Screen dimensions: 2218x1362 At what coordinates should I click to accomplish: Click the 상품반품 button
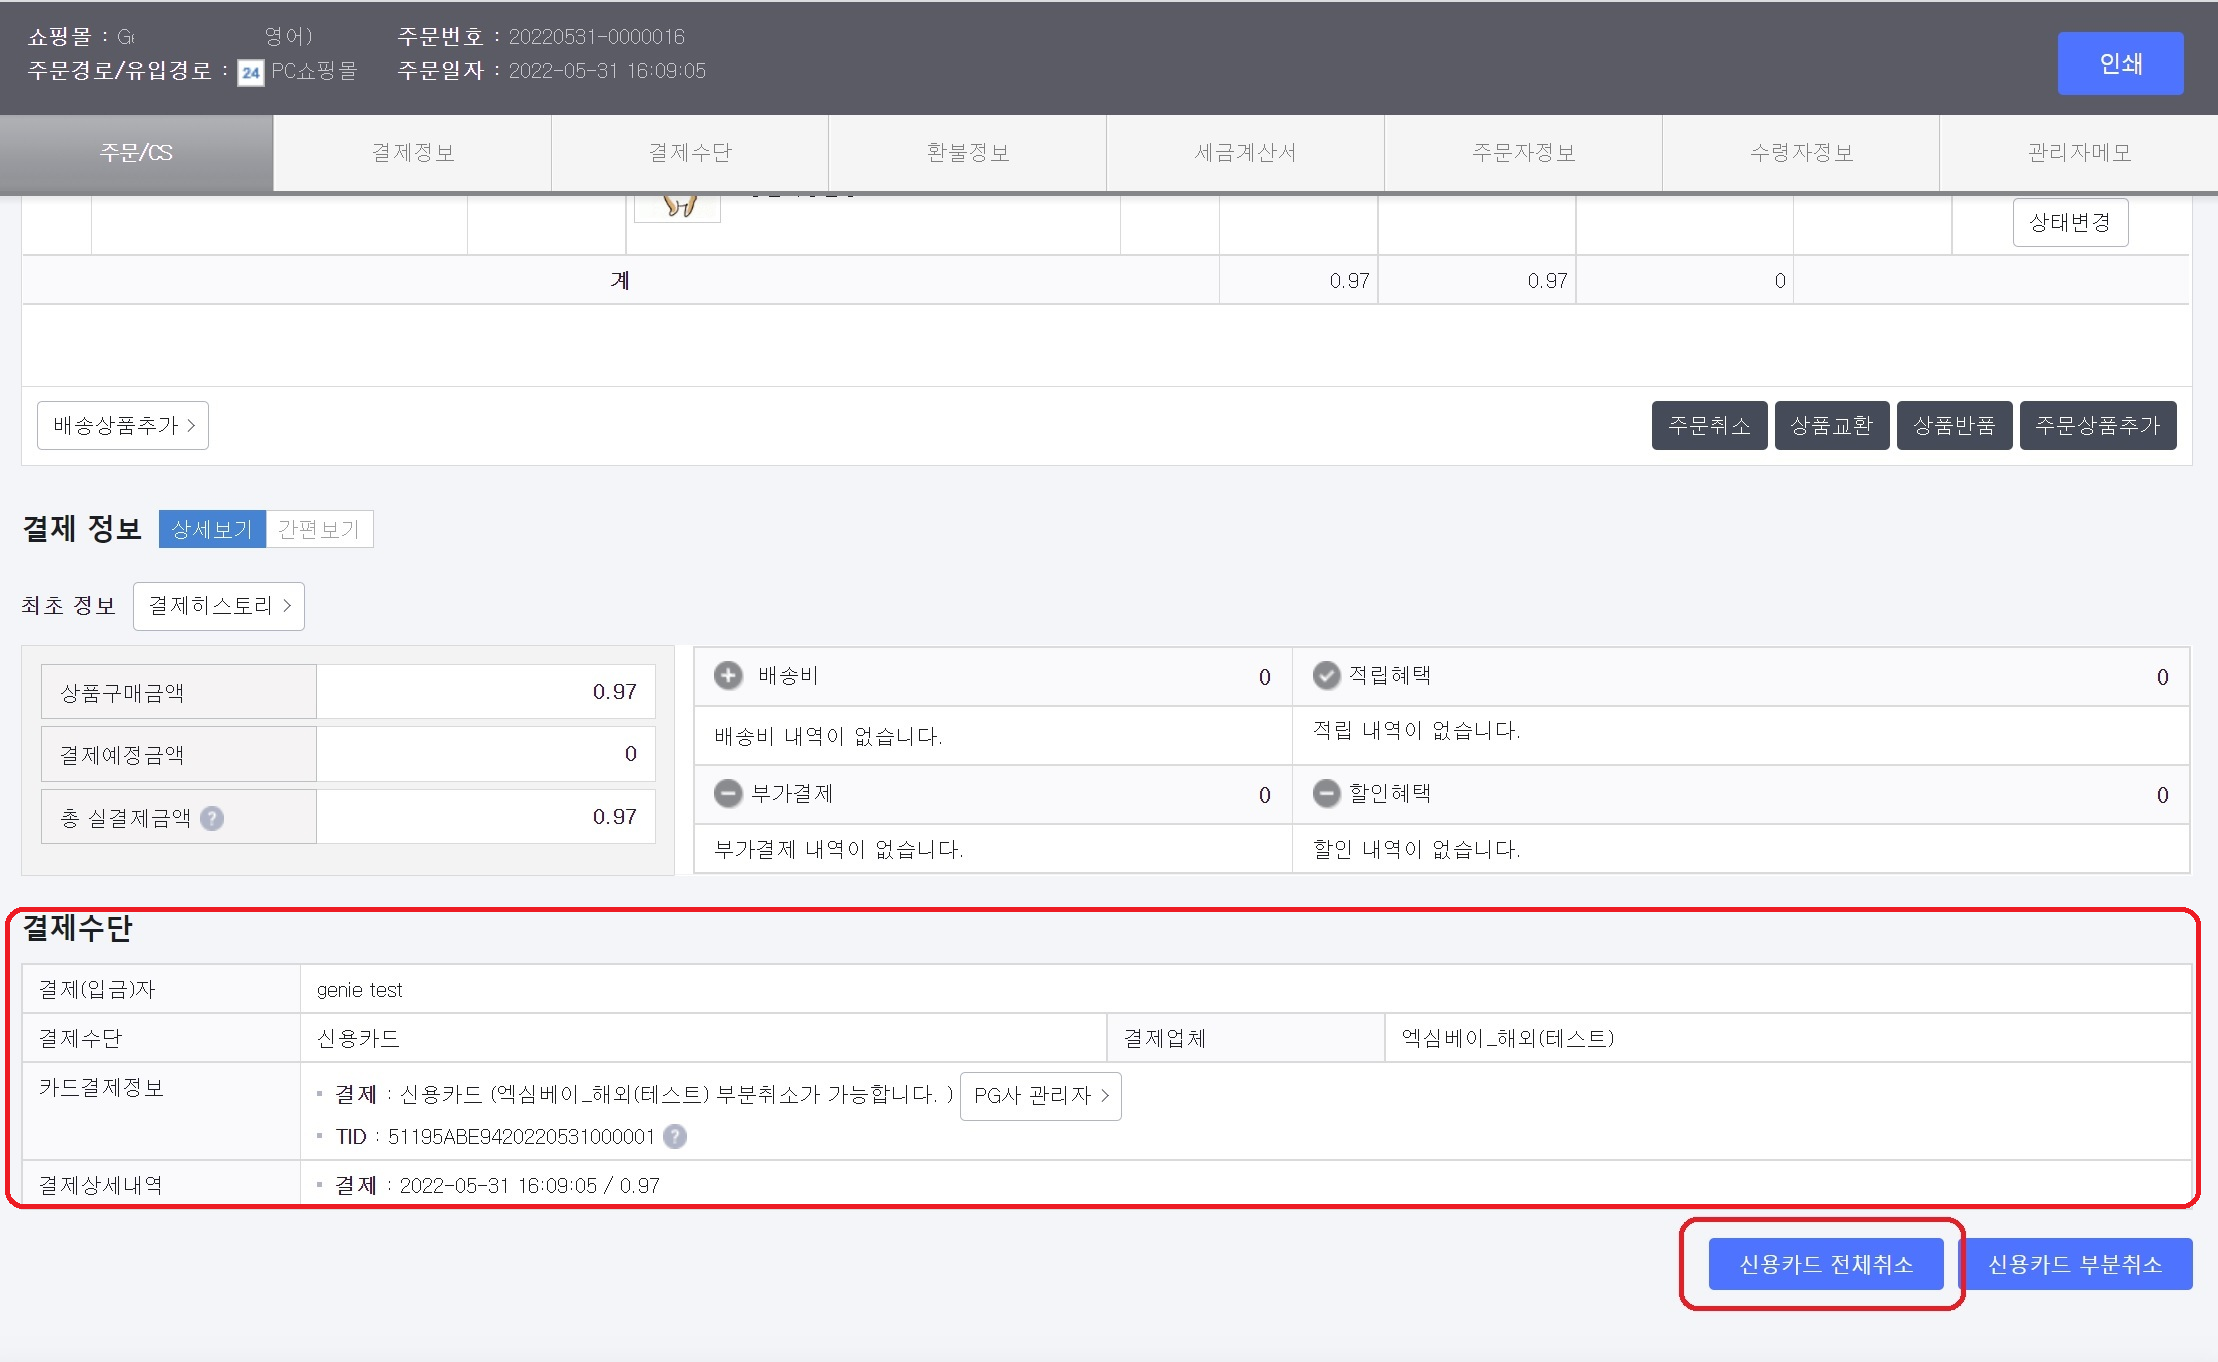pos(1954,426)
